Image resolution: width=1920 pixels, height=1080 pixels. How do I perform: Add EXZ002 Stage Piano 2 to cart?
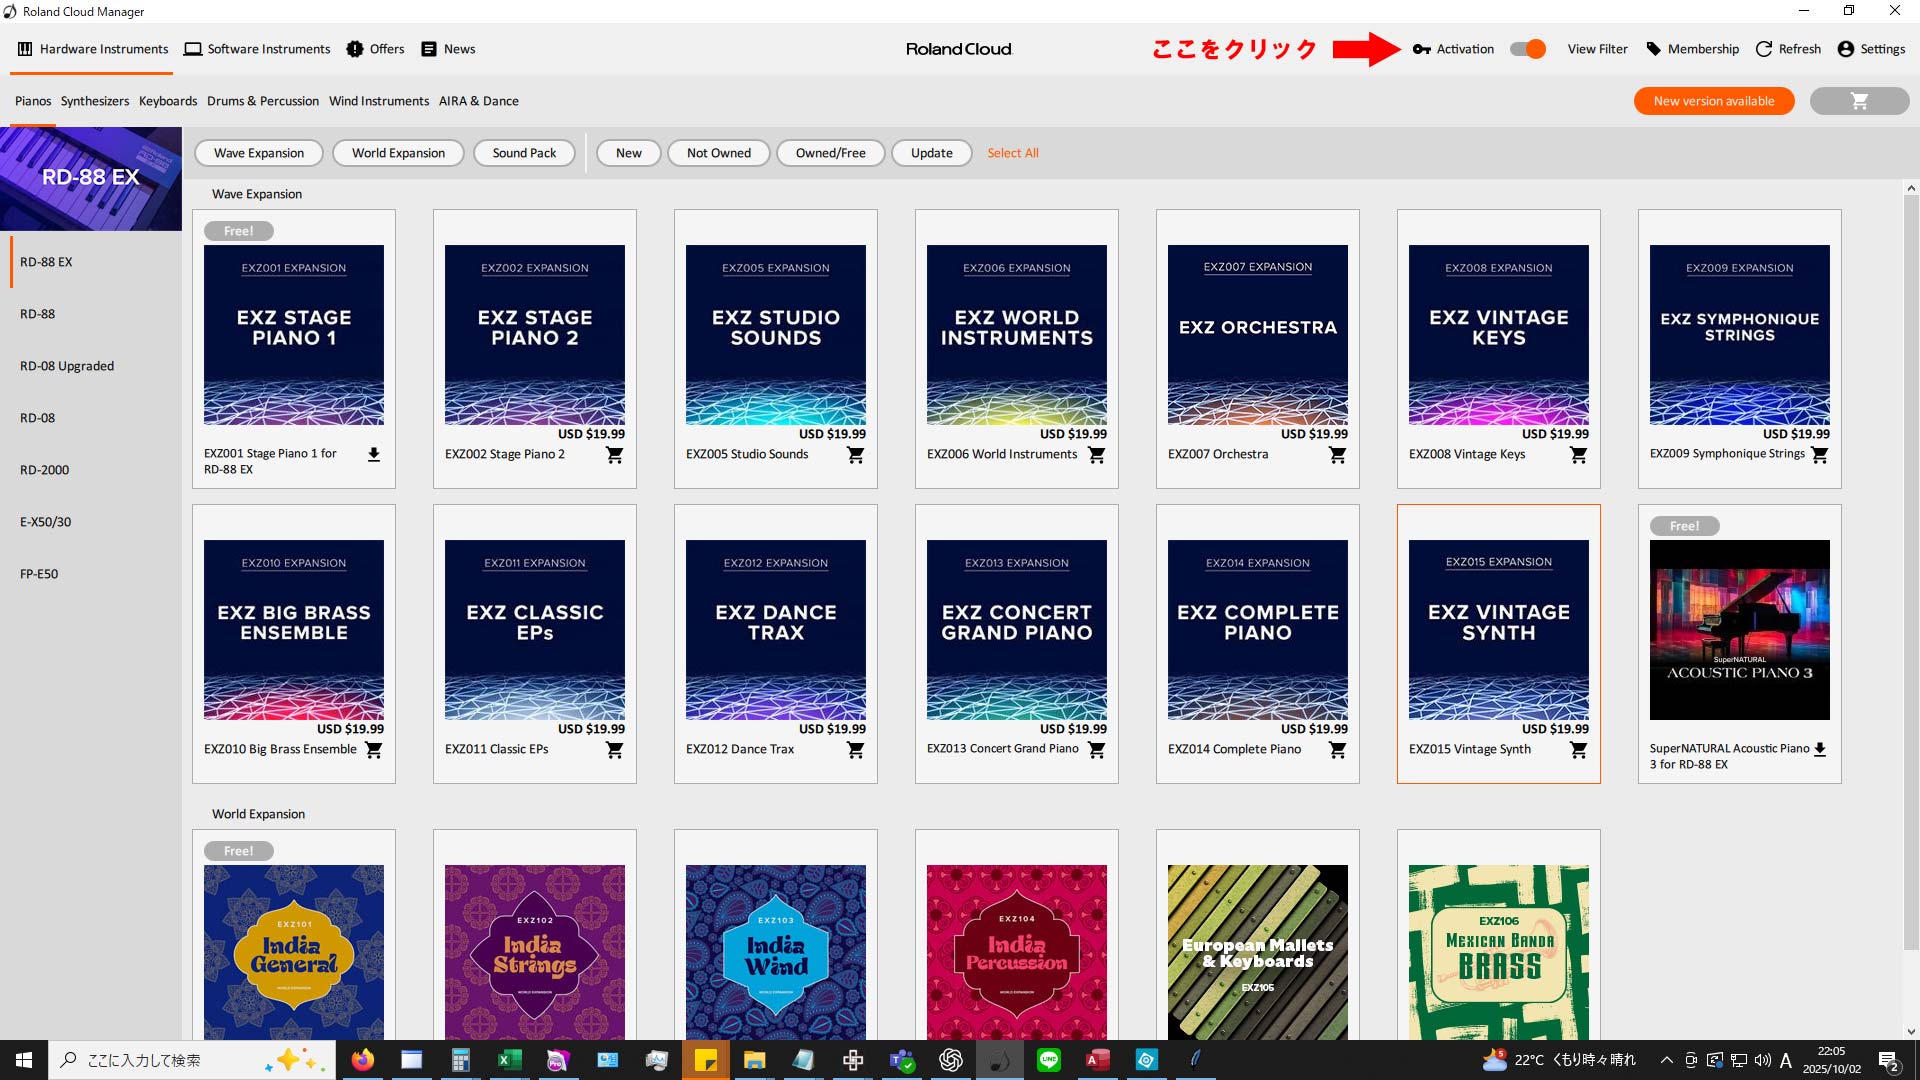614,455
